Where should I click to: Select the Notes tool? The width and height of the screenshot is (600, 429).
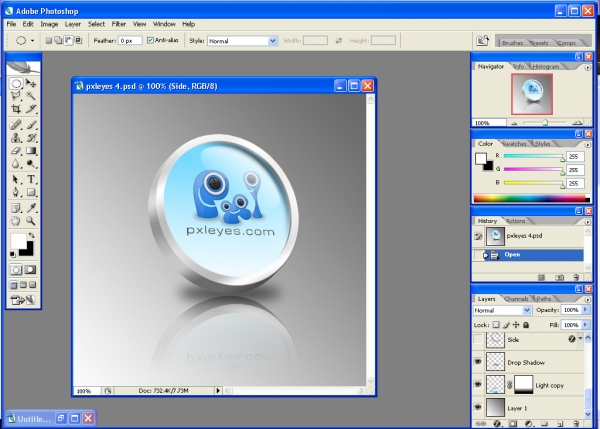[16, 208]
